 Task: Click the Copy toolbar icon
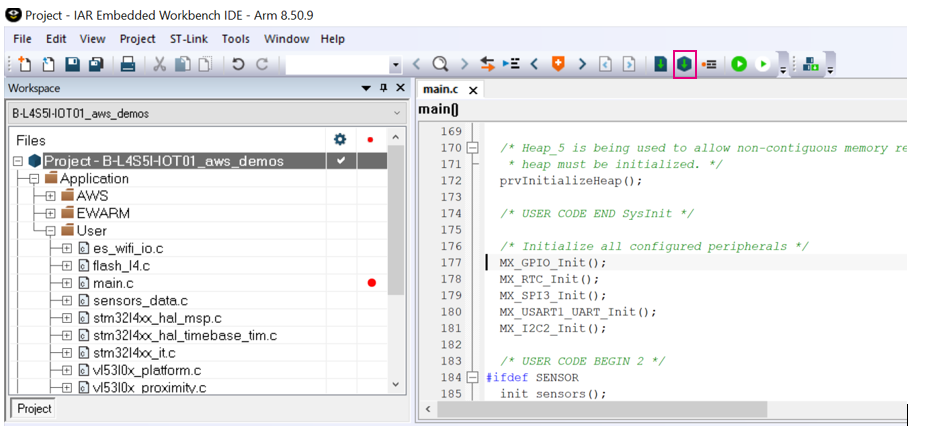[183, 64]
